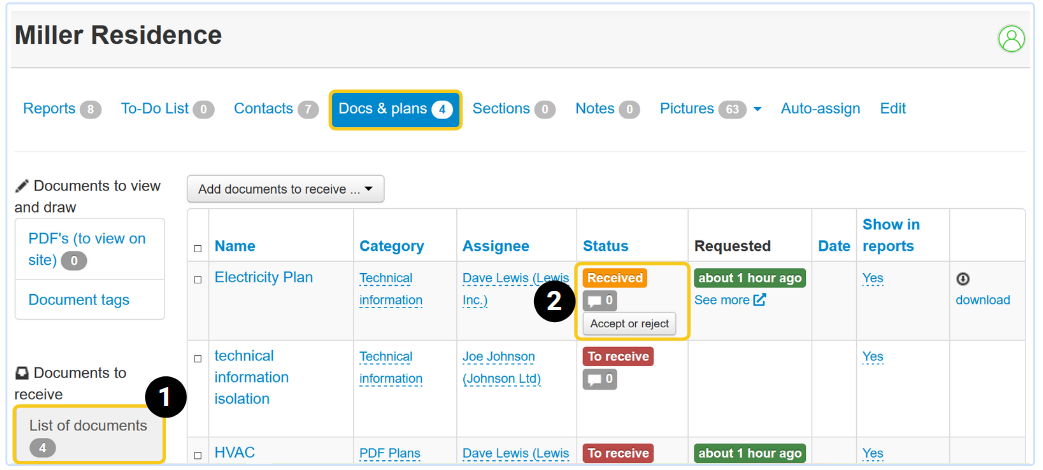Open comments bubble for Electricity Plan
This screenshot has width=1043, height=470.
(600, 300)
